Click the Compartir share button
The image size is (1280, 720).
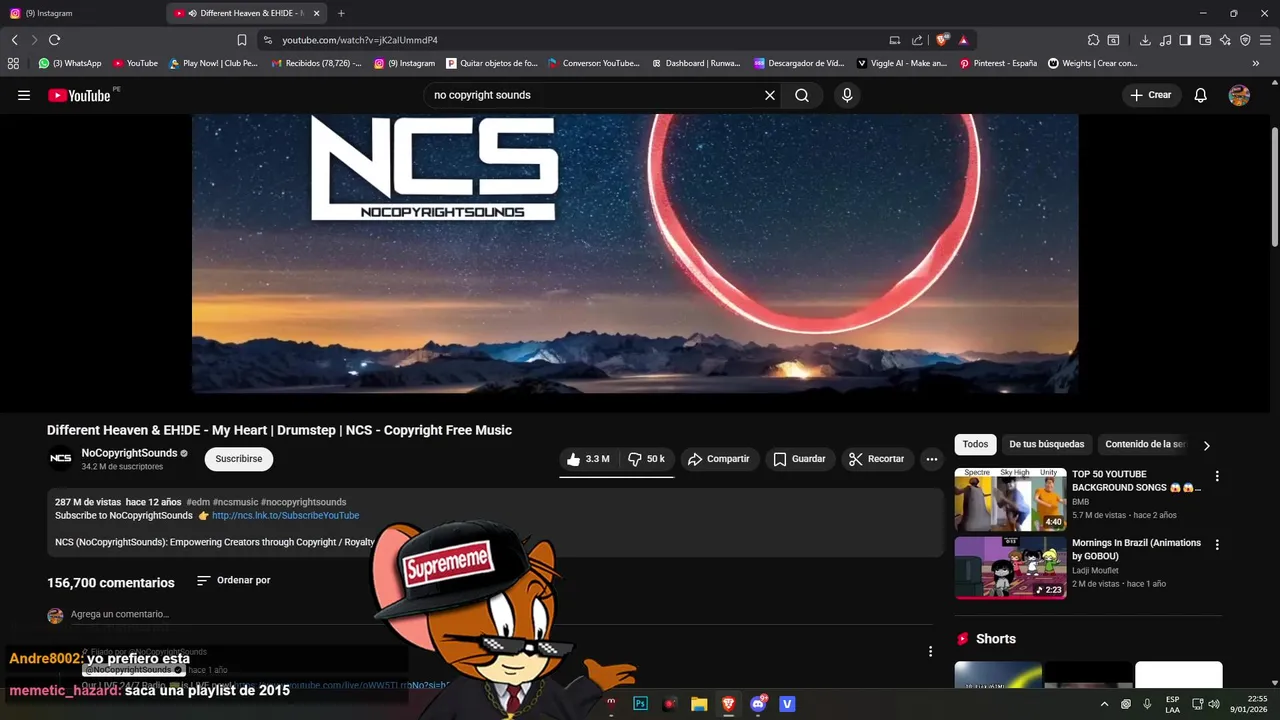[x=718, y=459]
